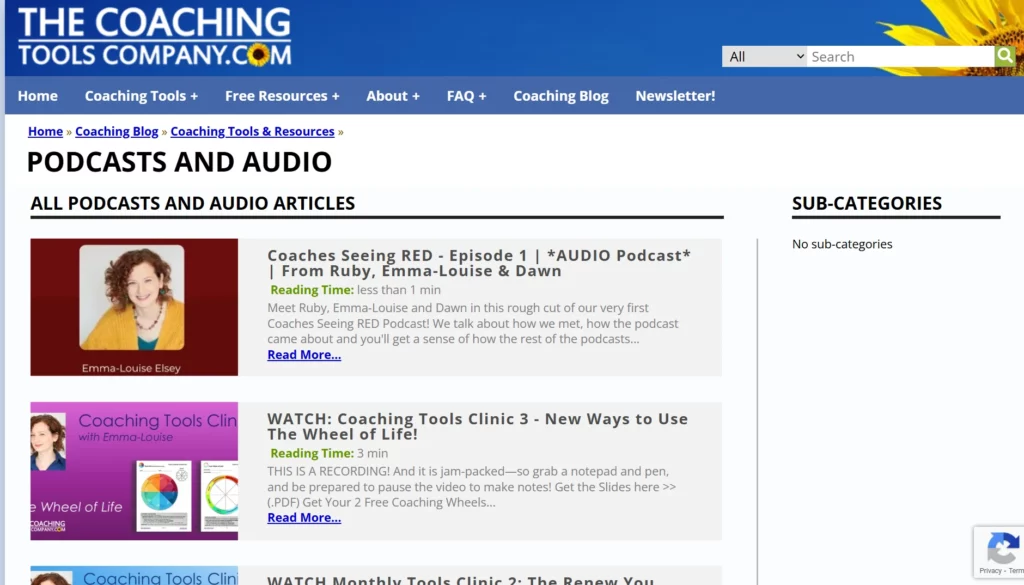Click Home in the breadcrumb trail

point(45,131)
